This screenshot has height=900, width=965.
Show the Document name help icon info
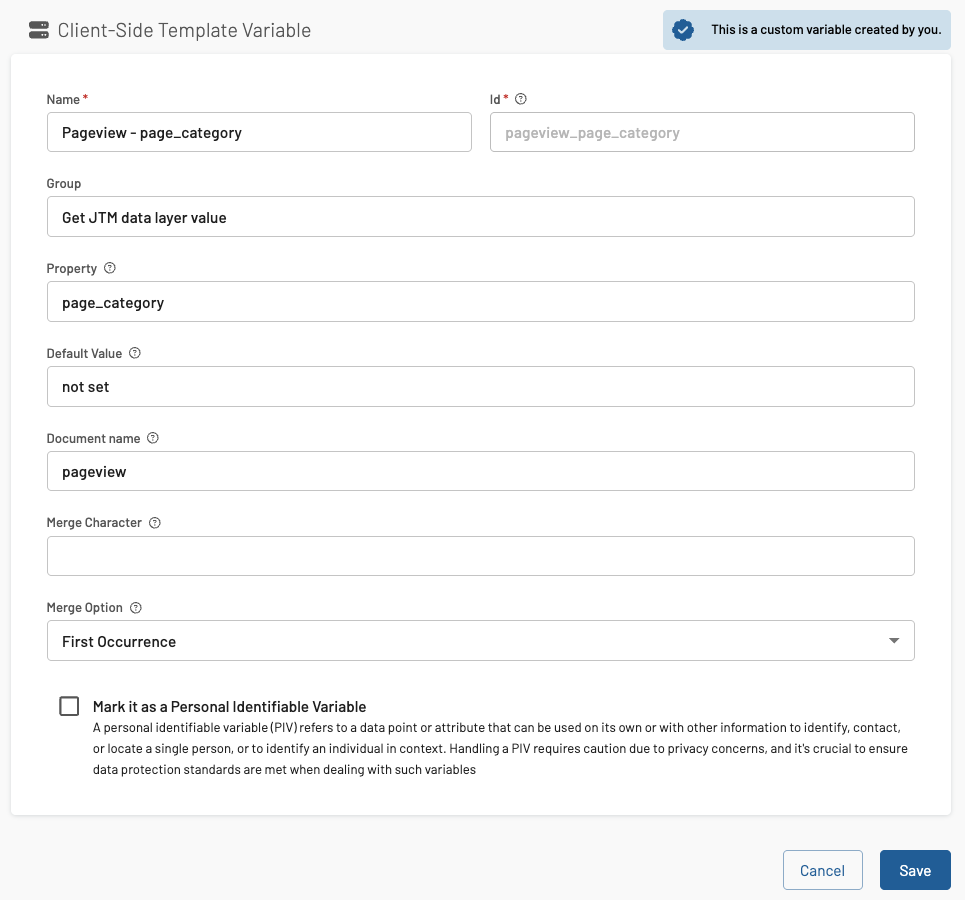click(153, 438)
